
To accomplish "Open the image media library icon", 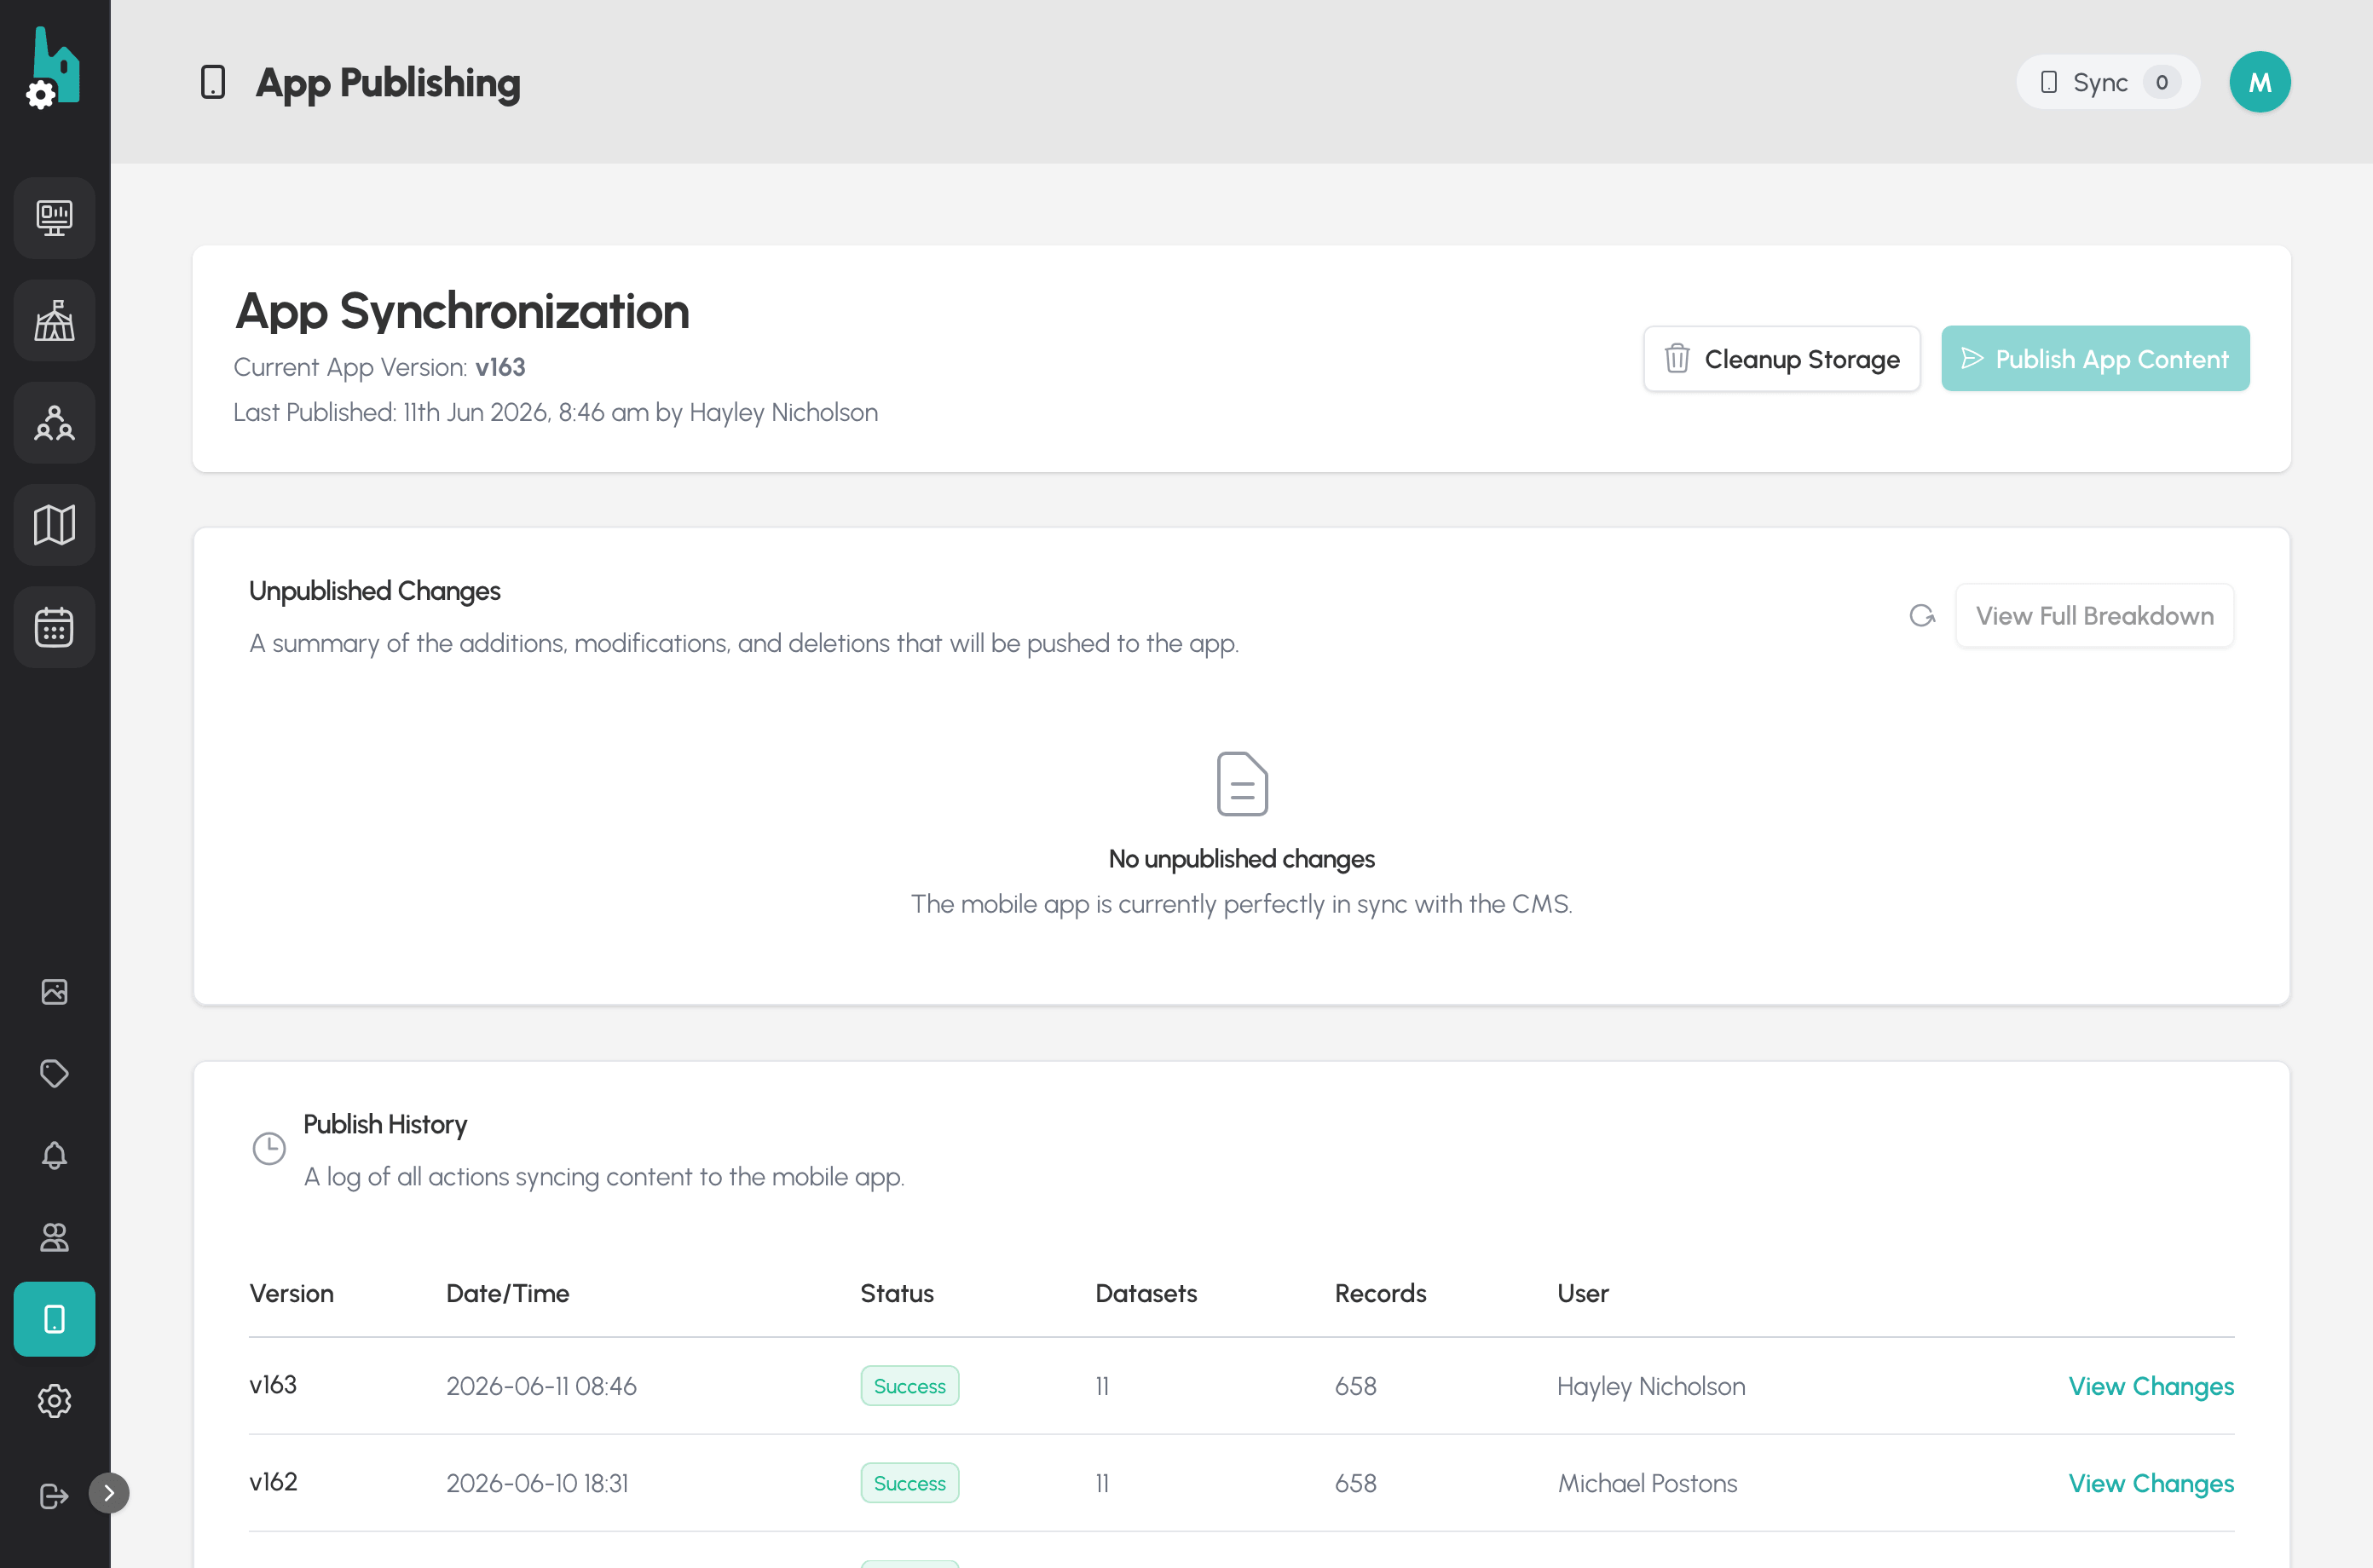I will (x=54, y=991).
